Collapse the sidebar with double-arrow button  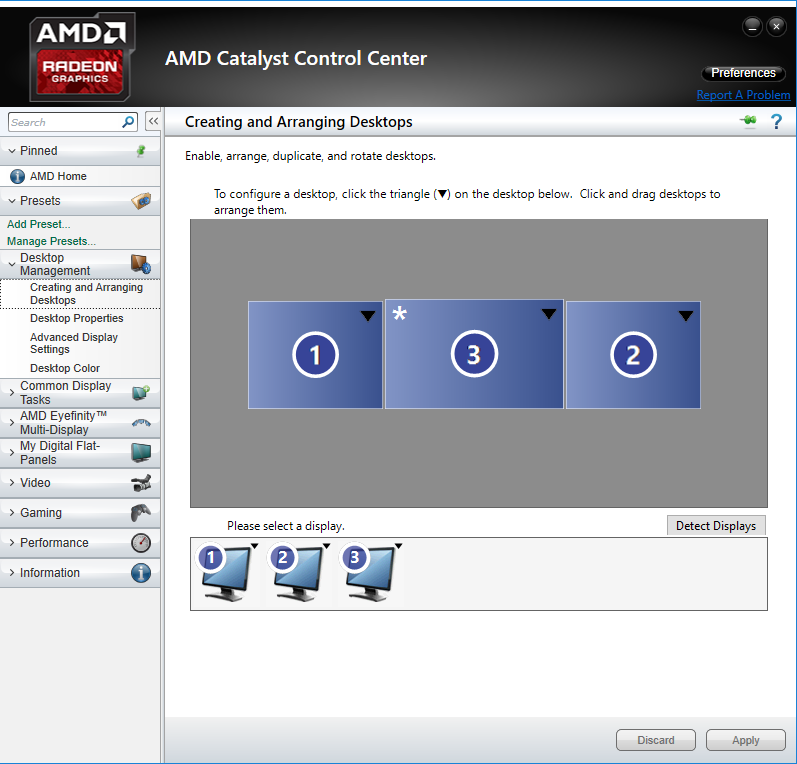coord(153,122)
